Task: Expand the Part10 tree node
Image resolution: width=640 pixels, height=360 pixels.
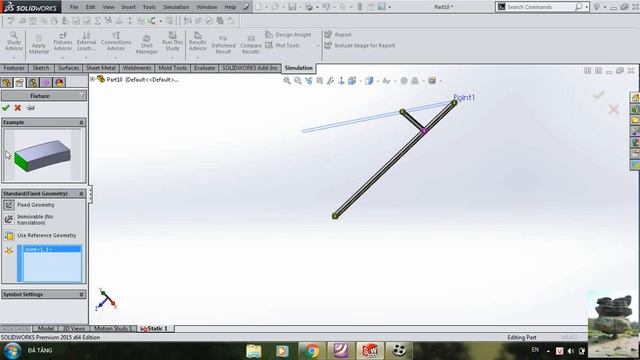Action: (x=93, y=79)
